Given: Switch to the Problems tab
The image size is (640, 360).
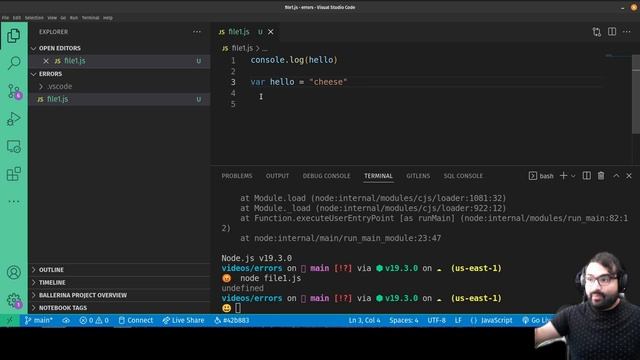Looking at the screenshot, I should pyautogui.click(x=237, y=176).
